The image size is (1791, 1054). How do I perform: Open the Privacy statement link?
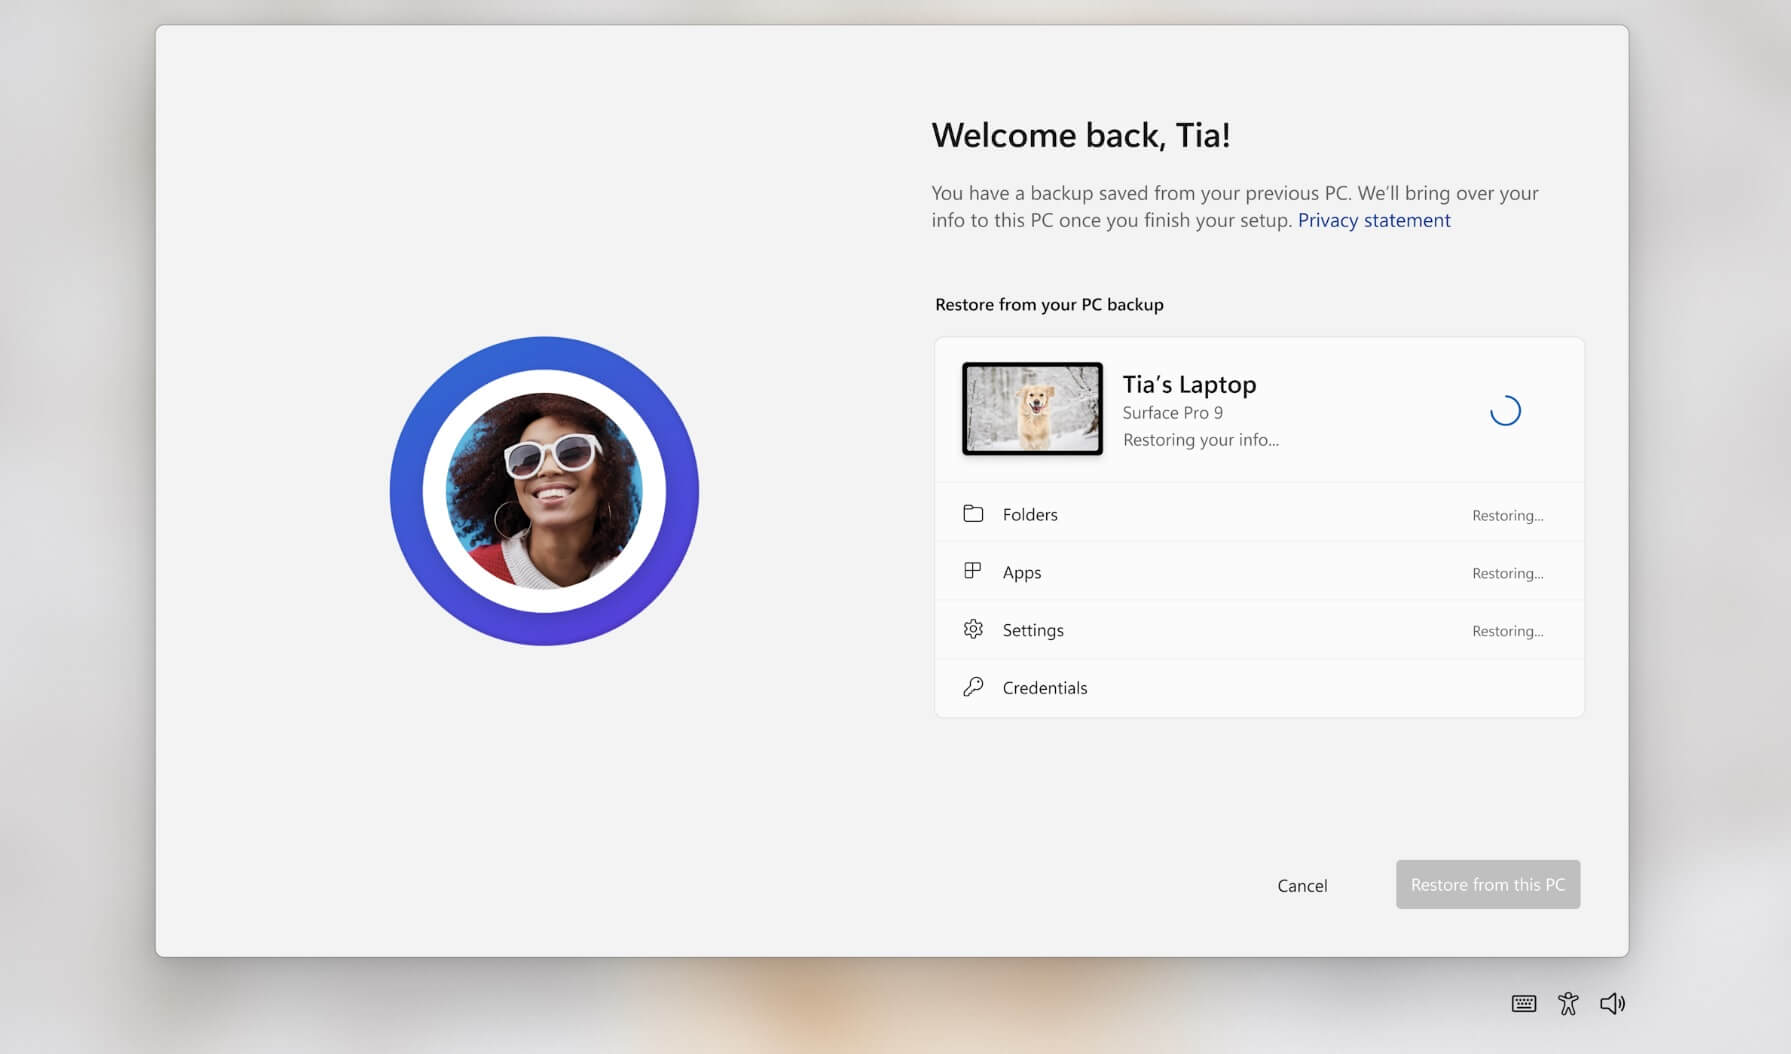pyautogui.click(x=1374, y=220)
